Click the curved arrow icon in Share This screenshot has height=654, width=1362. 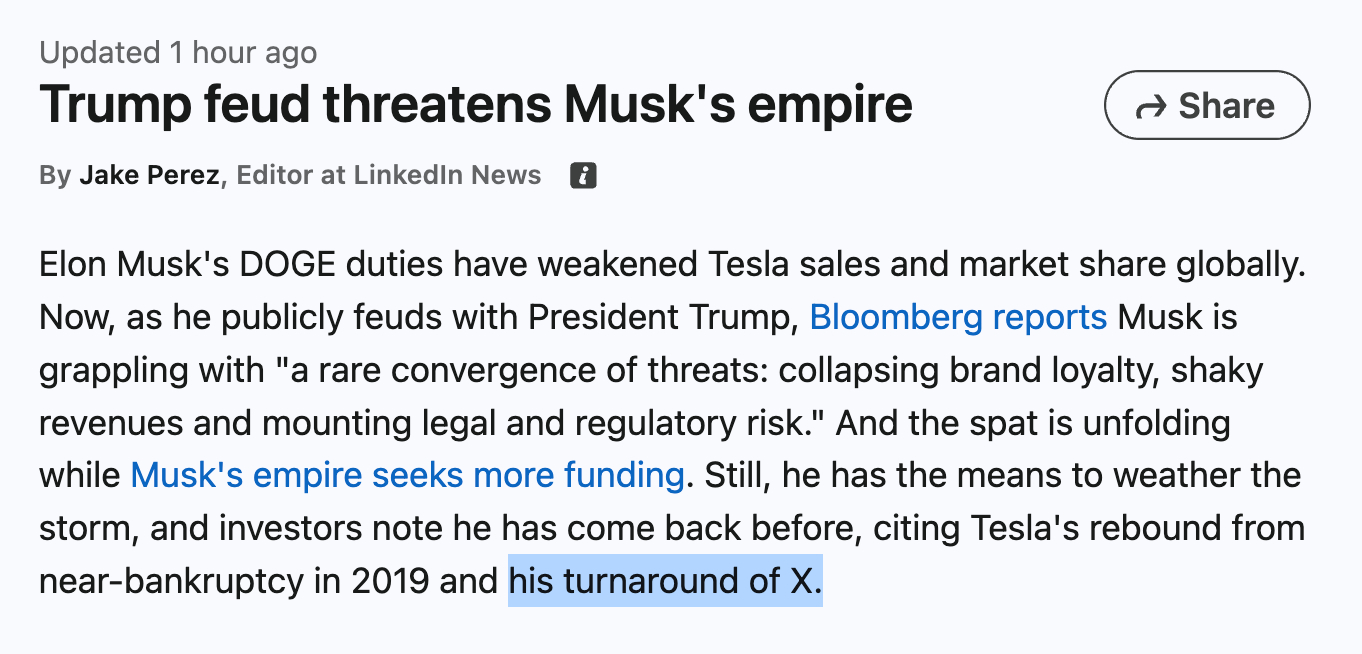tap(1153, 107)
